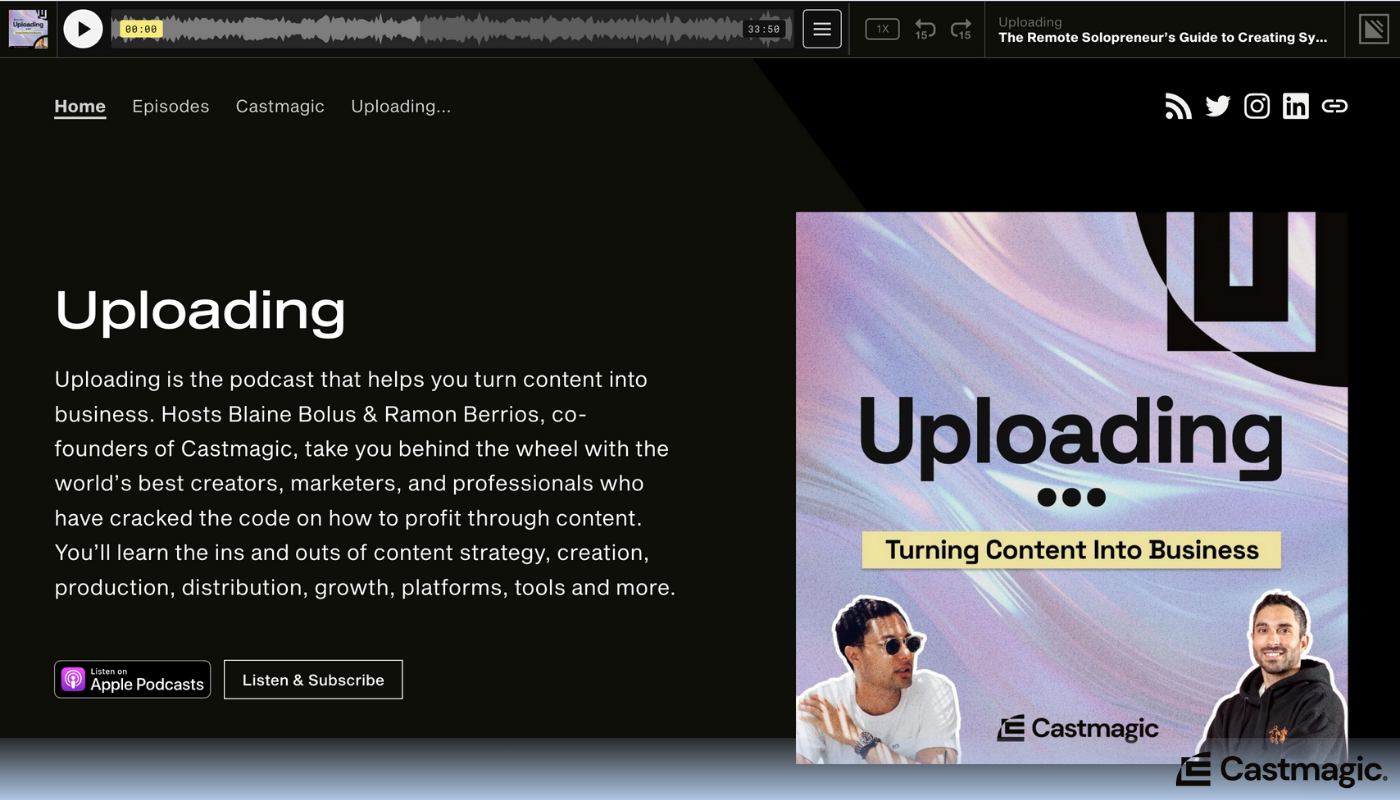Click the small podcast cover in player bar

[x=28, y=29]
